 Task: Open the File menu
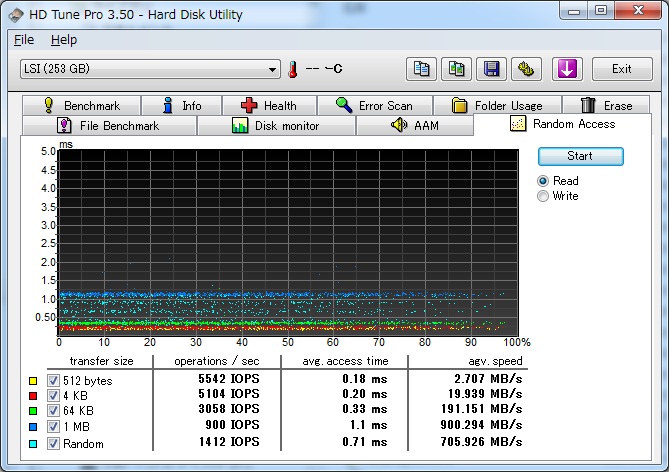(x=24, y=40)
